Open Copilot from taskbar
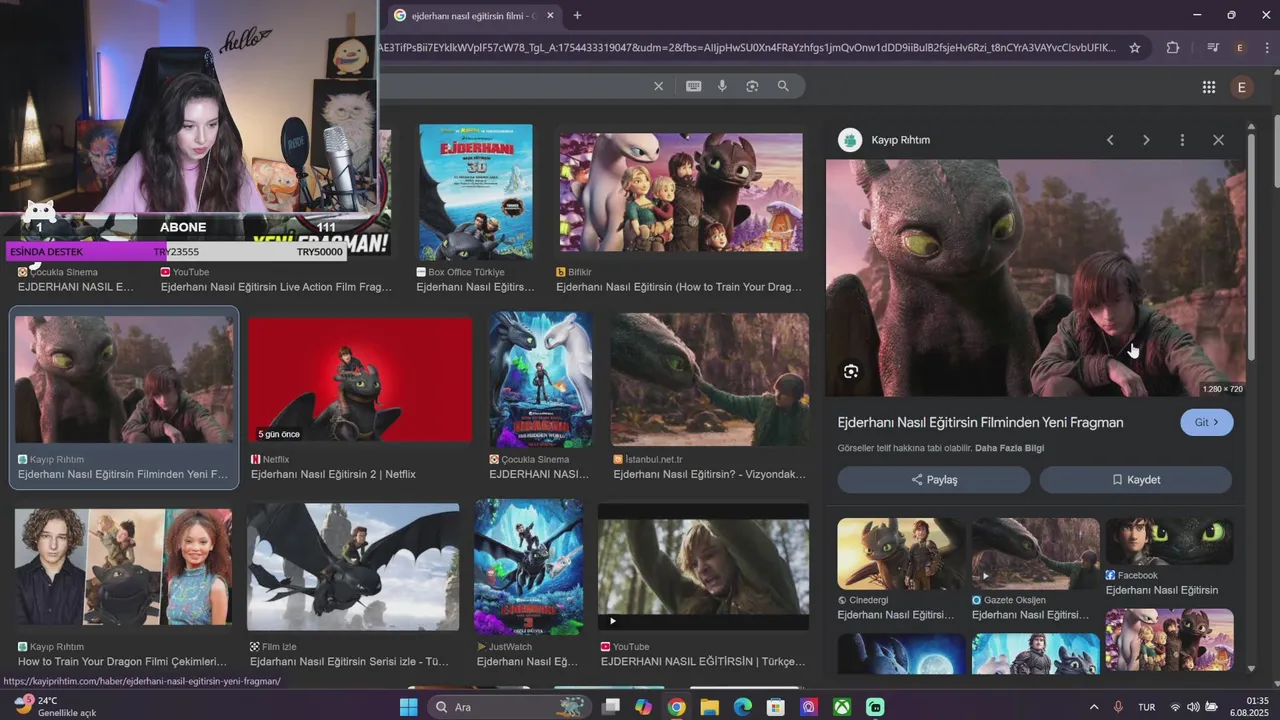This screenshot has height=720, width=1280. pos(643,707)
